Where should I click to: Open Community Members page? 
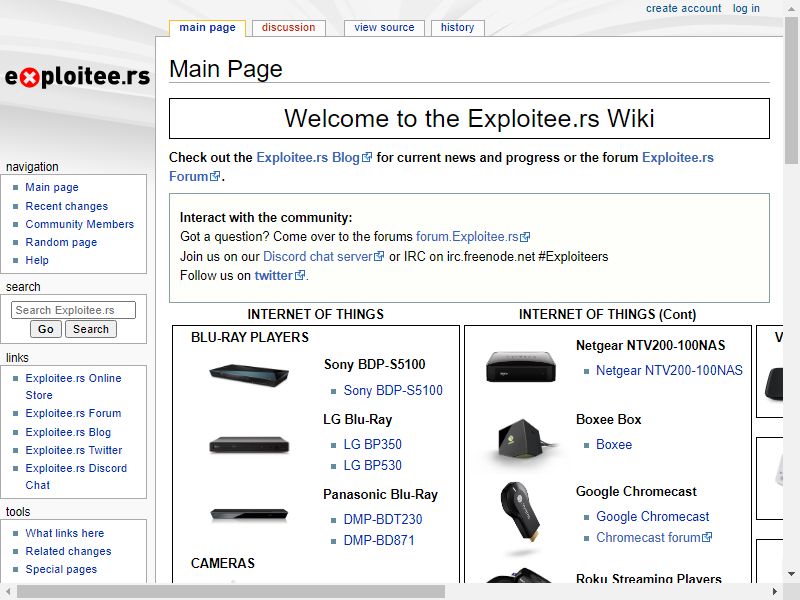pos(80,224)
